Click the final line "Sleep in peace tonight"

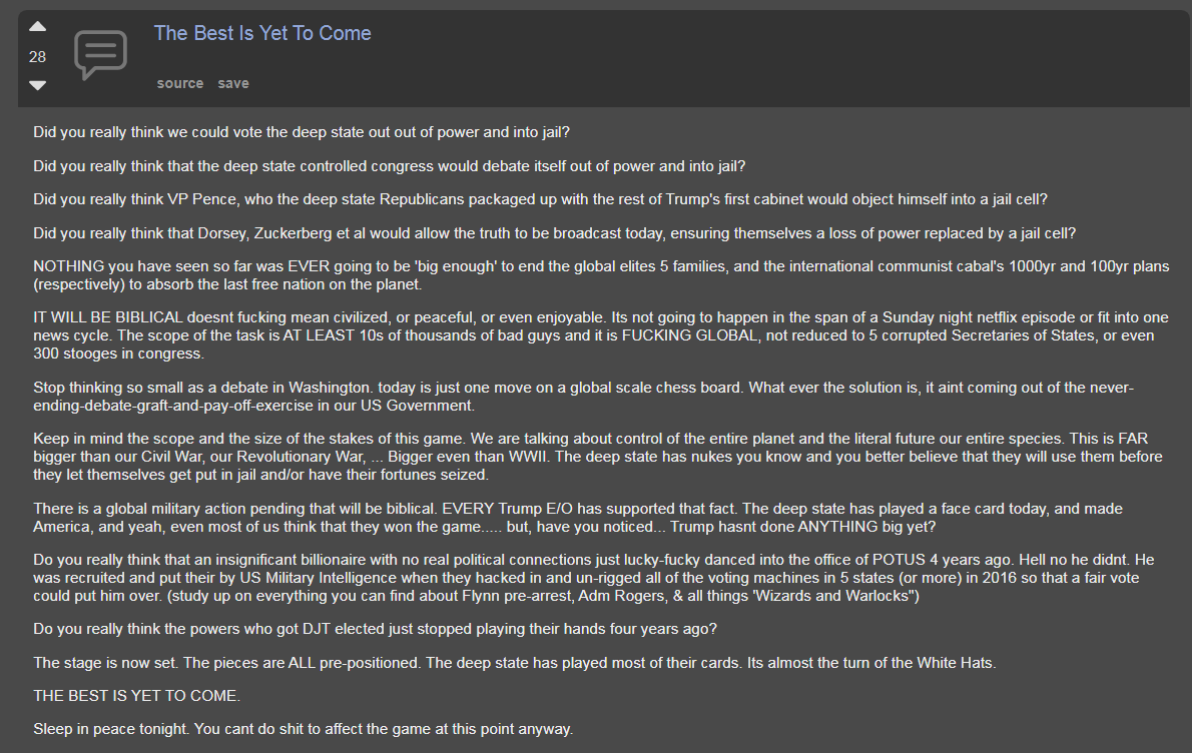pos(303,729)
